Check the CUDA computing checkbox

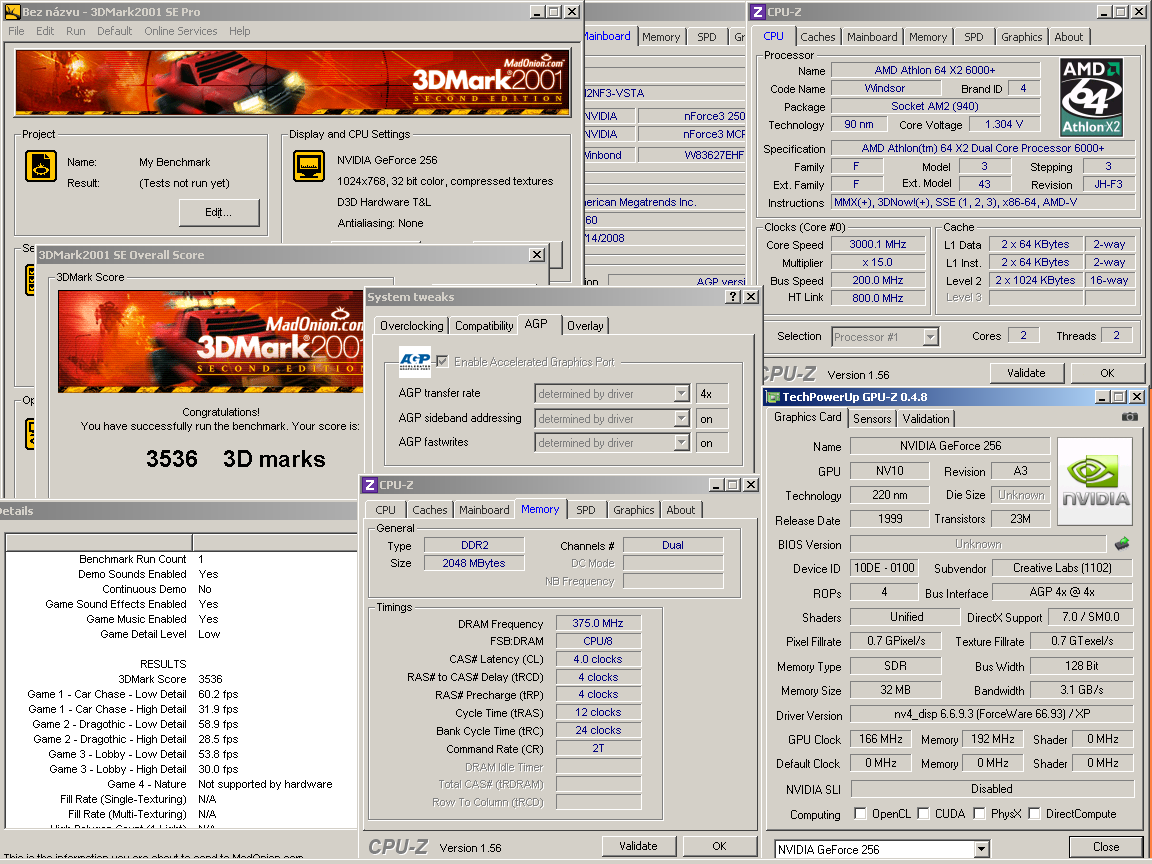point(923,813)
